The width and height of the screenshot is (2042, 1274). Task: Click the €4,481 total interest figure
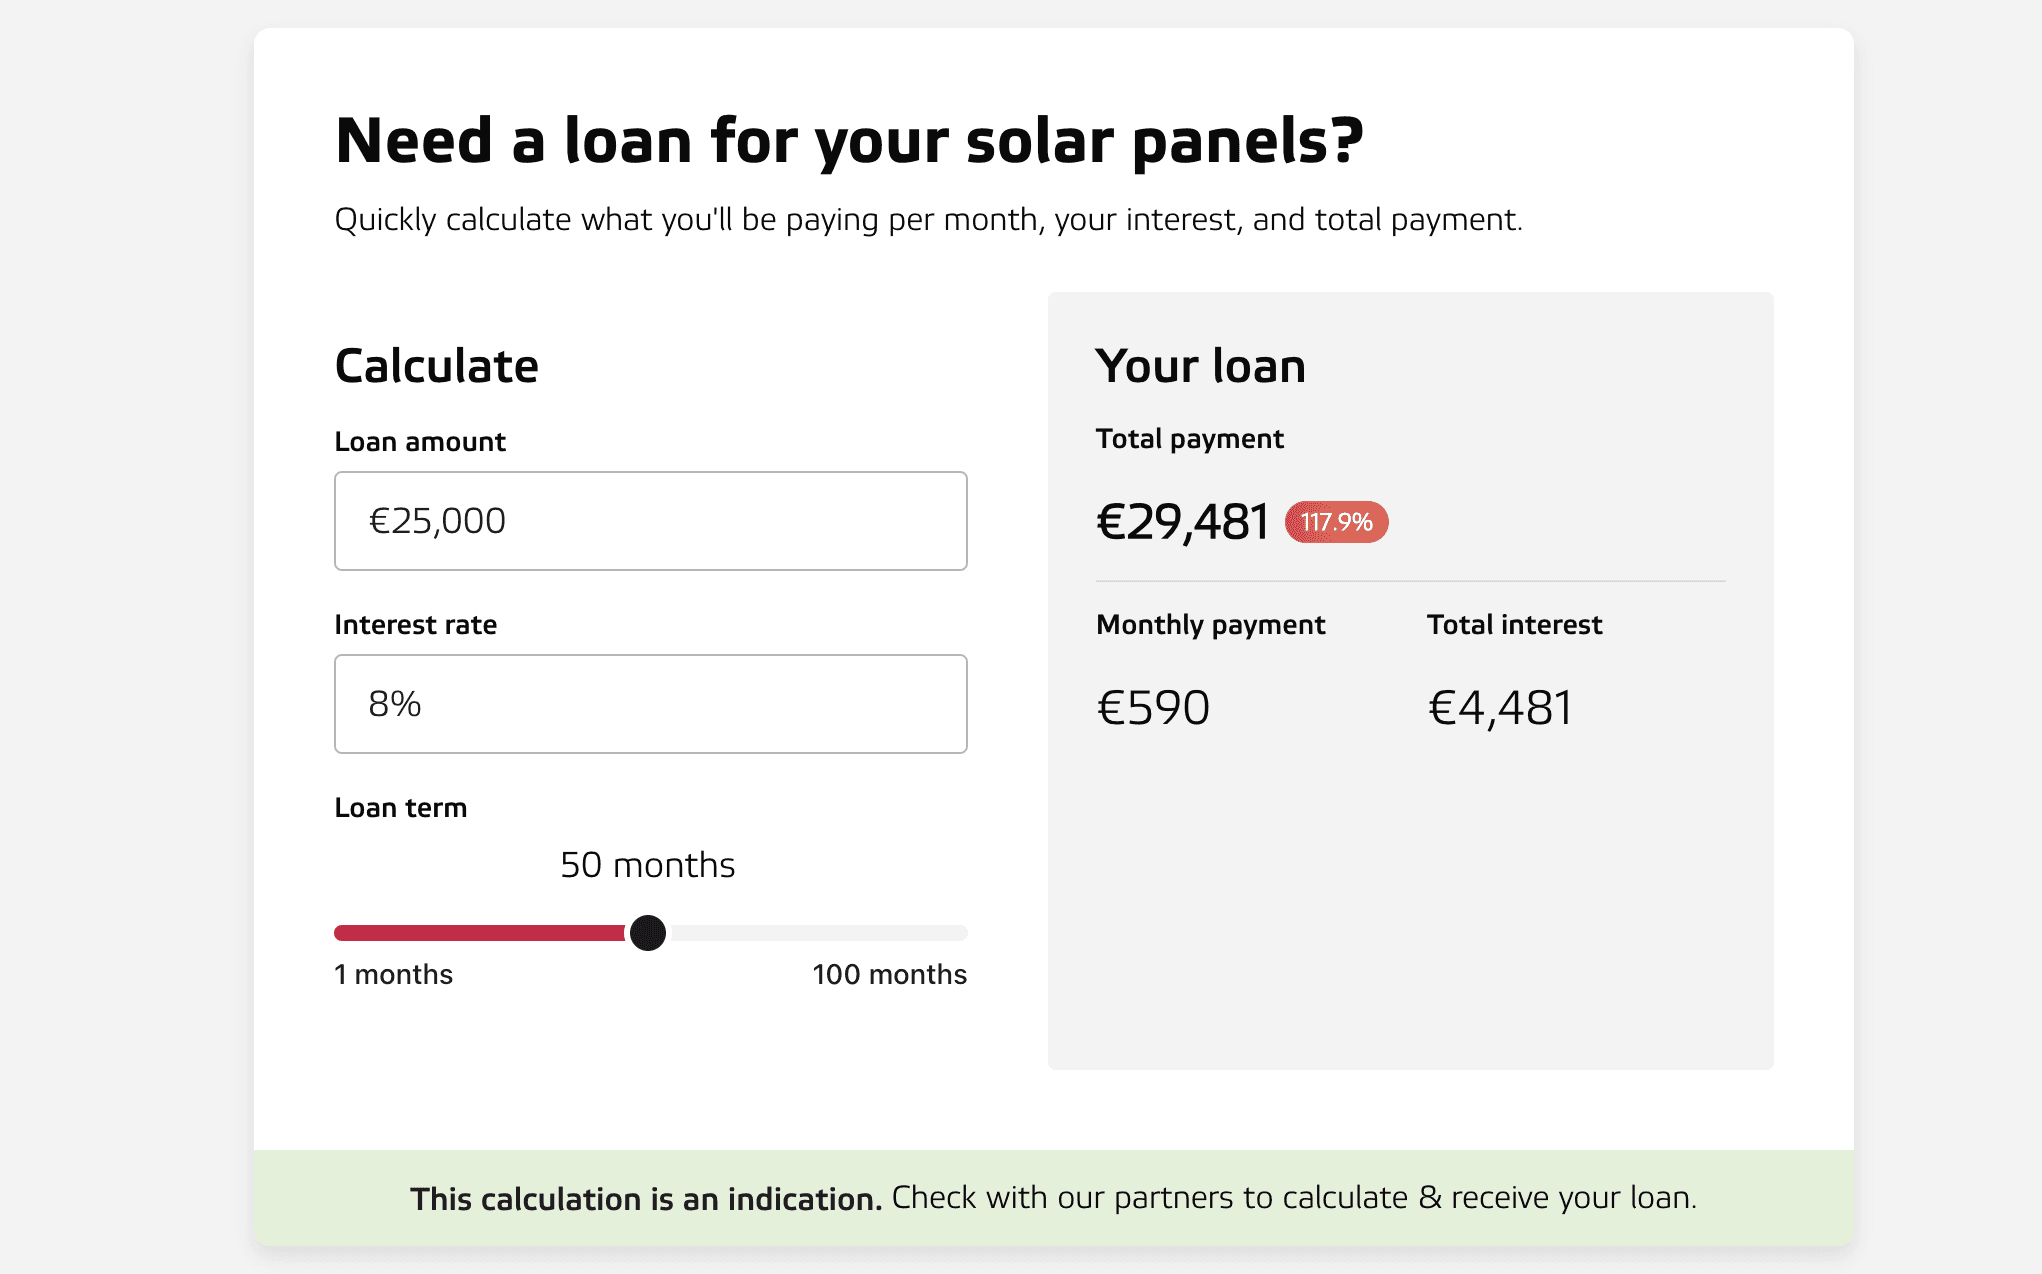tap(1500, 708)
